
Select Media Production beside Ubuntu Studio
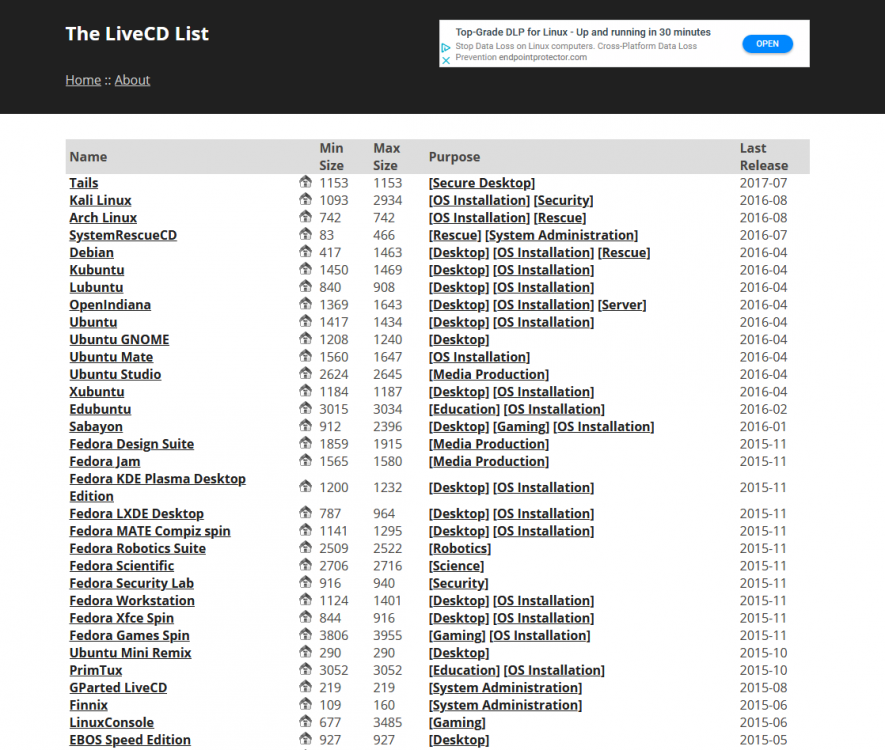click(488, 374)
